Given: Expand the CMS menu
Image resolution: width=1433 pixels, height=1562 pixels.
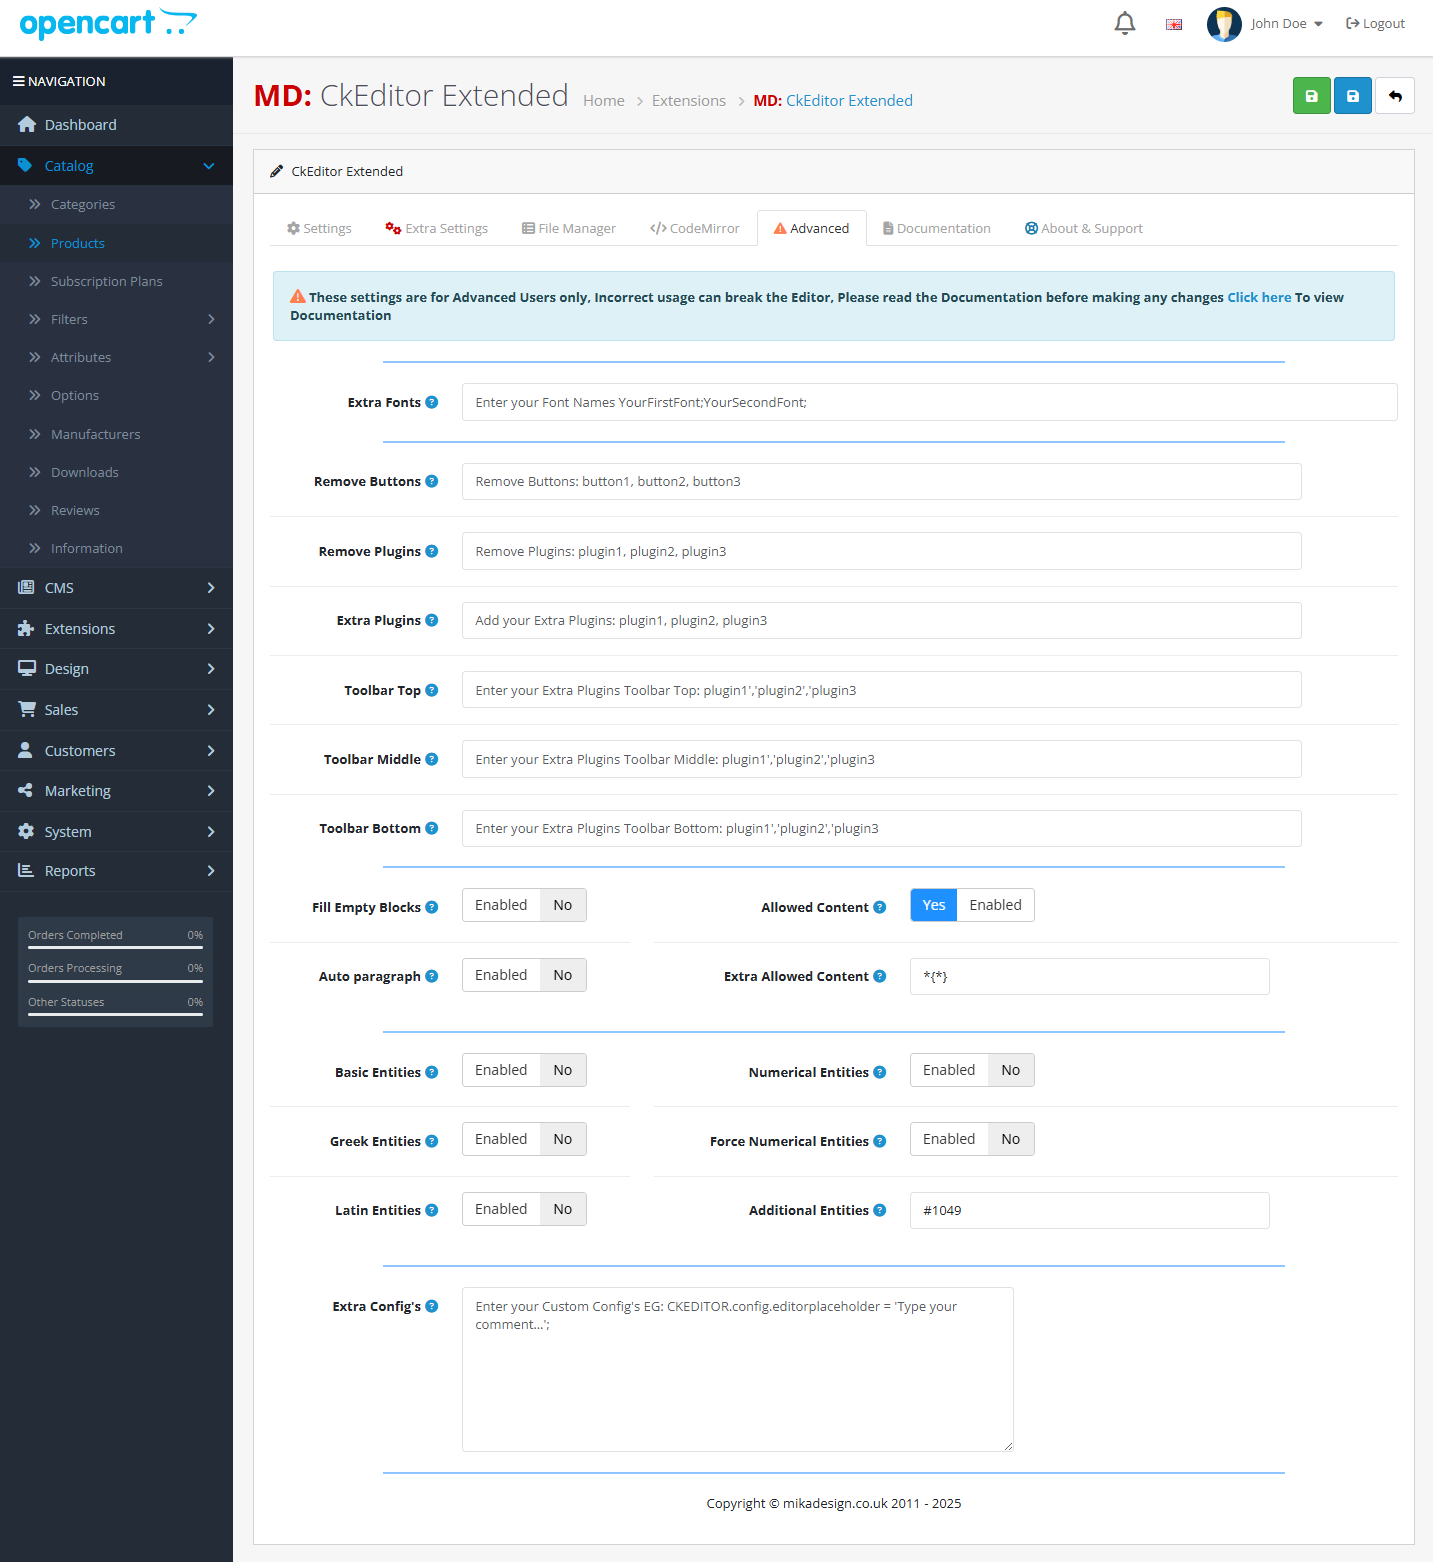Looking at the screenshot, I should click(x=116, y=588).
